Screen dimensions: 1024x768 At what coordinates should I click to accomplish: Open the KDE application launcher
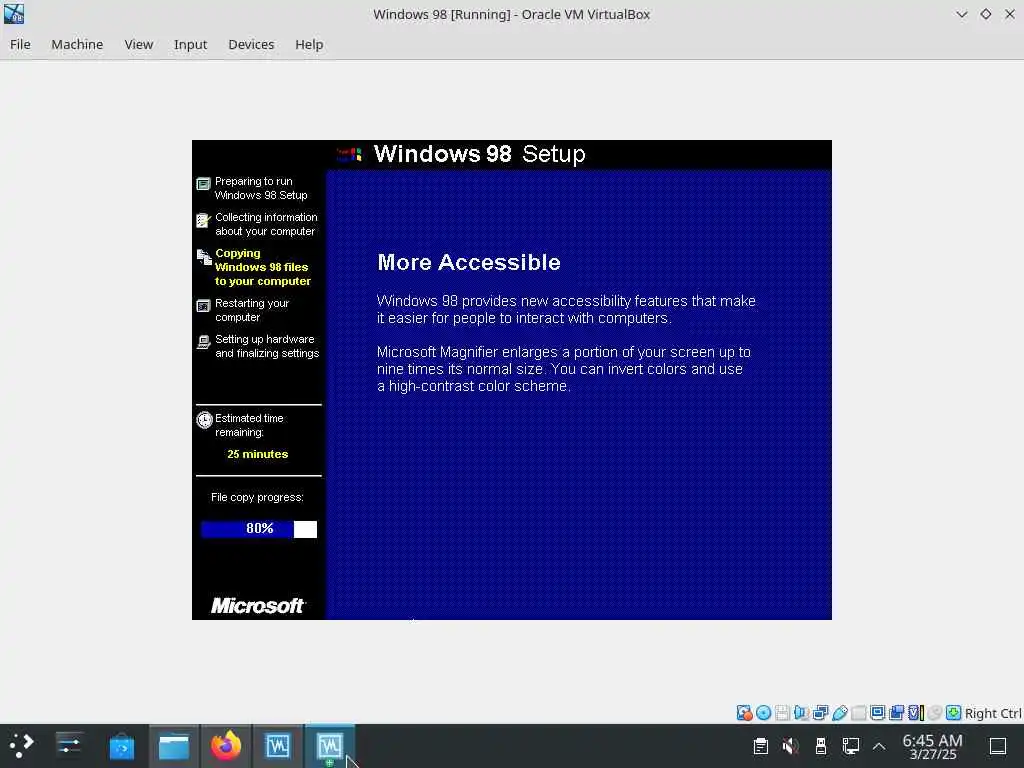21,746
